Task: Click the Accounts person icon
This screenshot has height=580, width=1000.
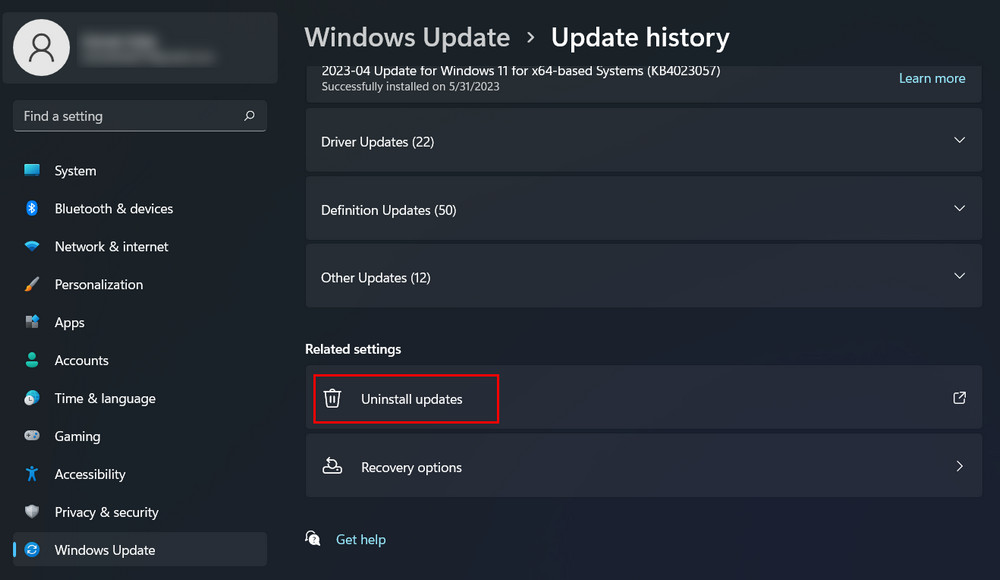Action: [x=32, y=360]
